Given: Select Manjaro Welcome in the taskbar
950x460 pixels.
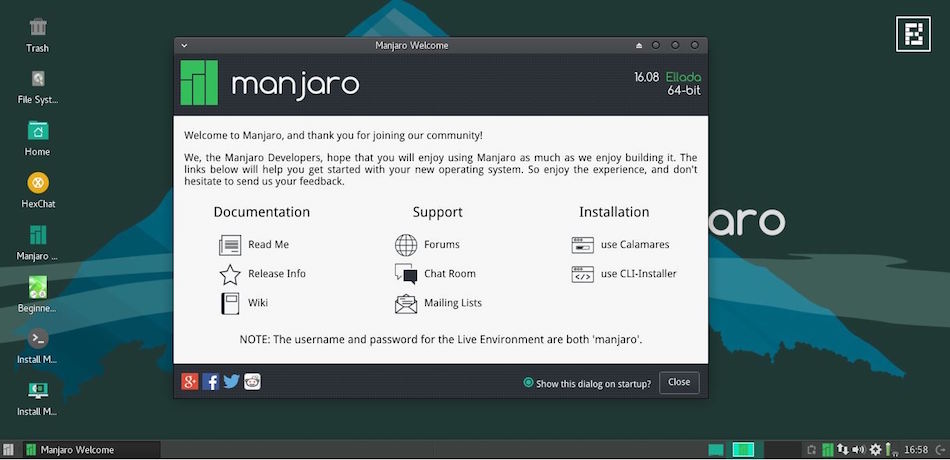Looking at the screenshot, I should pyautogui.click(x=91, y=449).
